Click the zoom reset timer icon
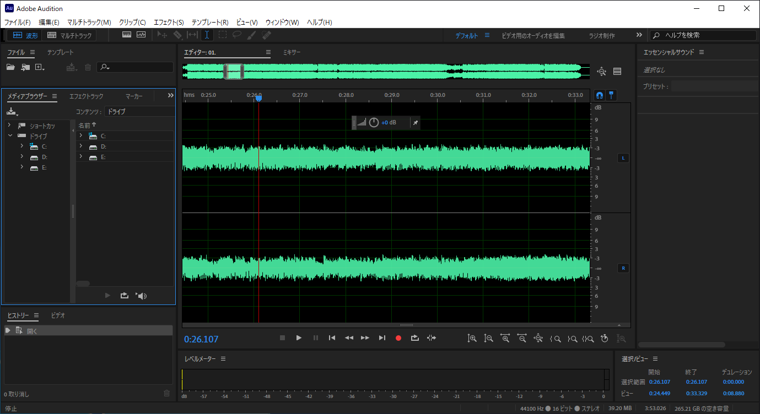Screen dimensions: 760x414 [x=604, y=338]
